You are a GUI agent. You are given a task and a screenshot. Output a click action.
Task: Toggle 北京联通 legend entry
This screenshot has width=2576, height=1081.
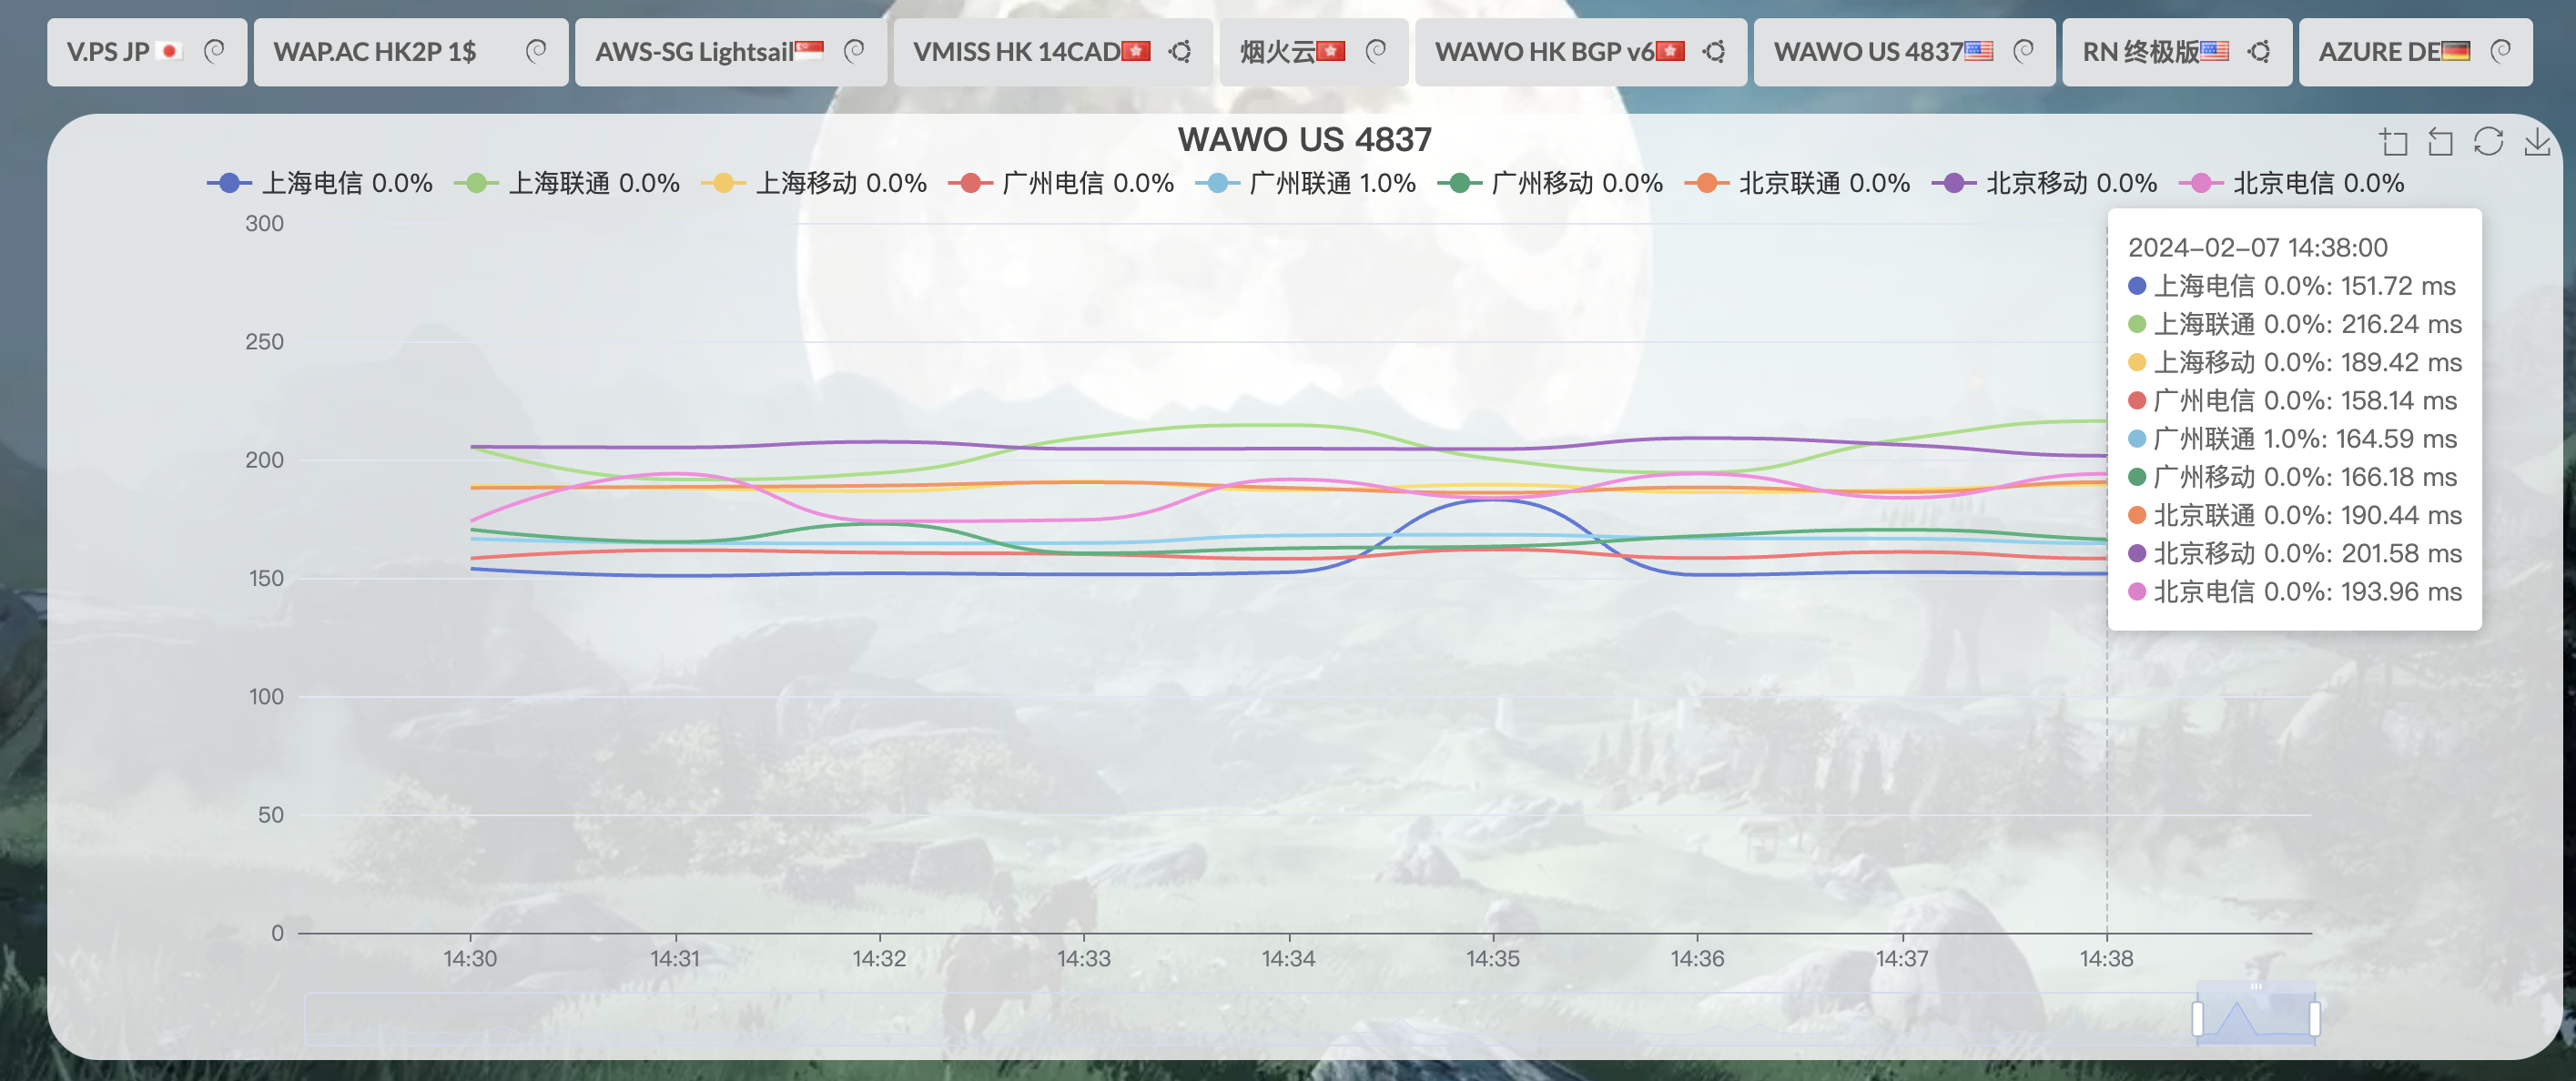(1797, 183)
